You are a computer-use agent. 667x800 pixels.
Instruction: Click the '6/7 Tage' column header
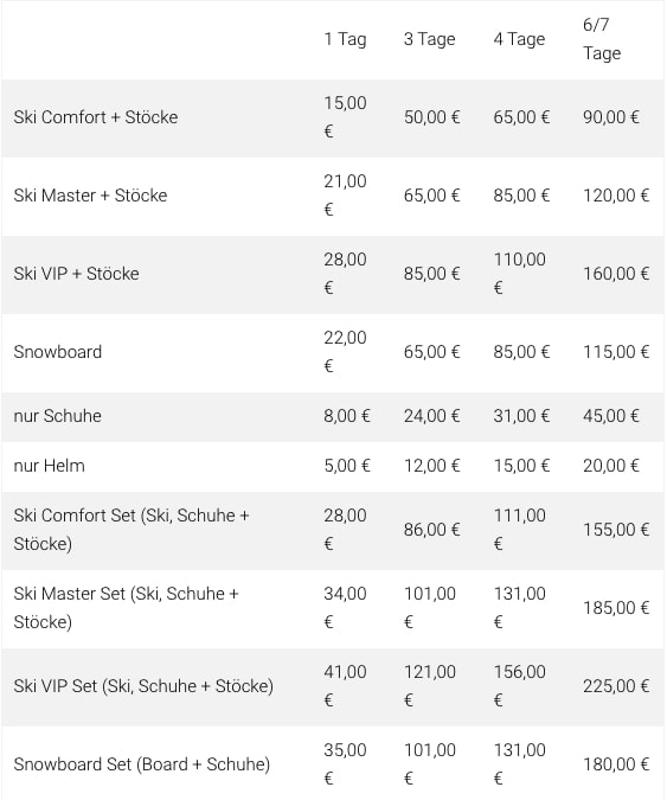click(602, 39)
